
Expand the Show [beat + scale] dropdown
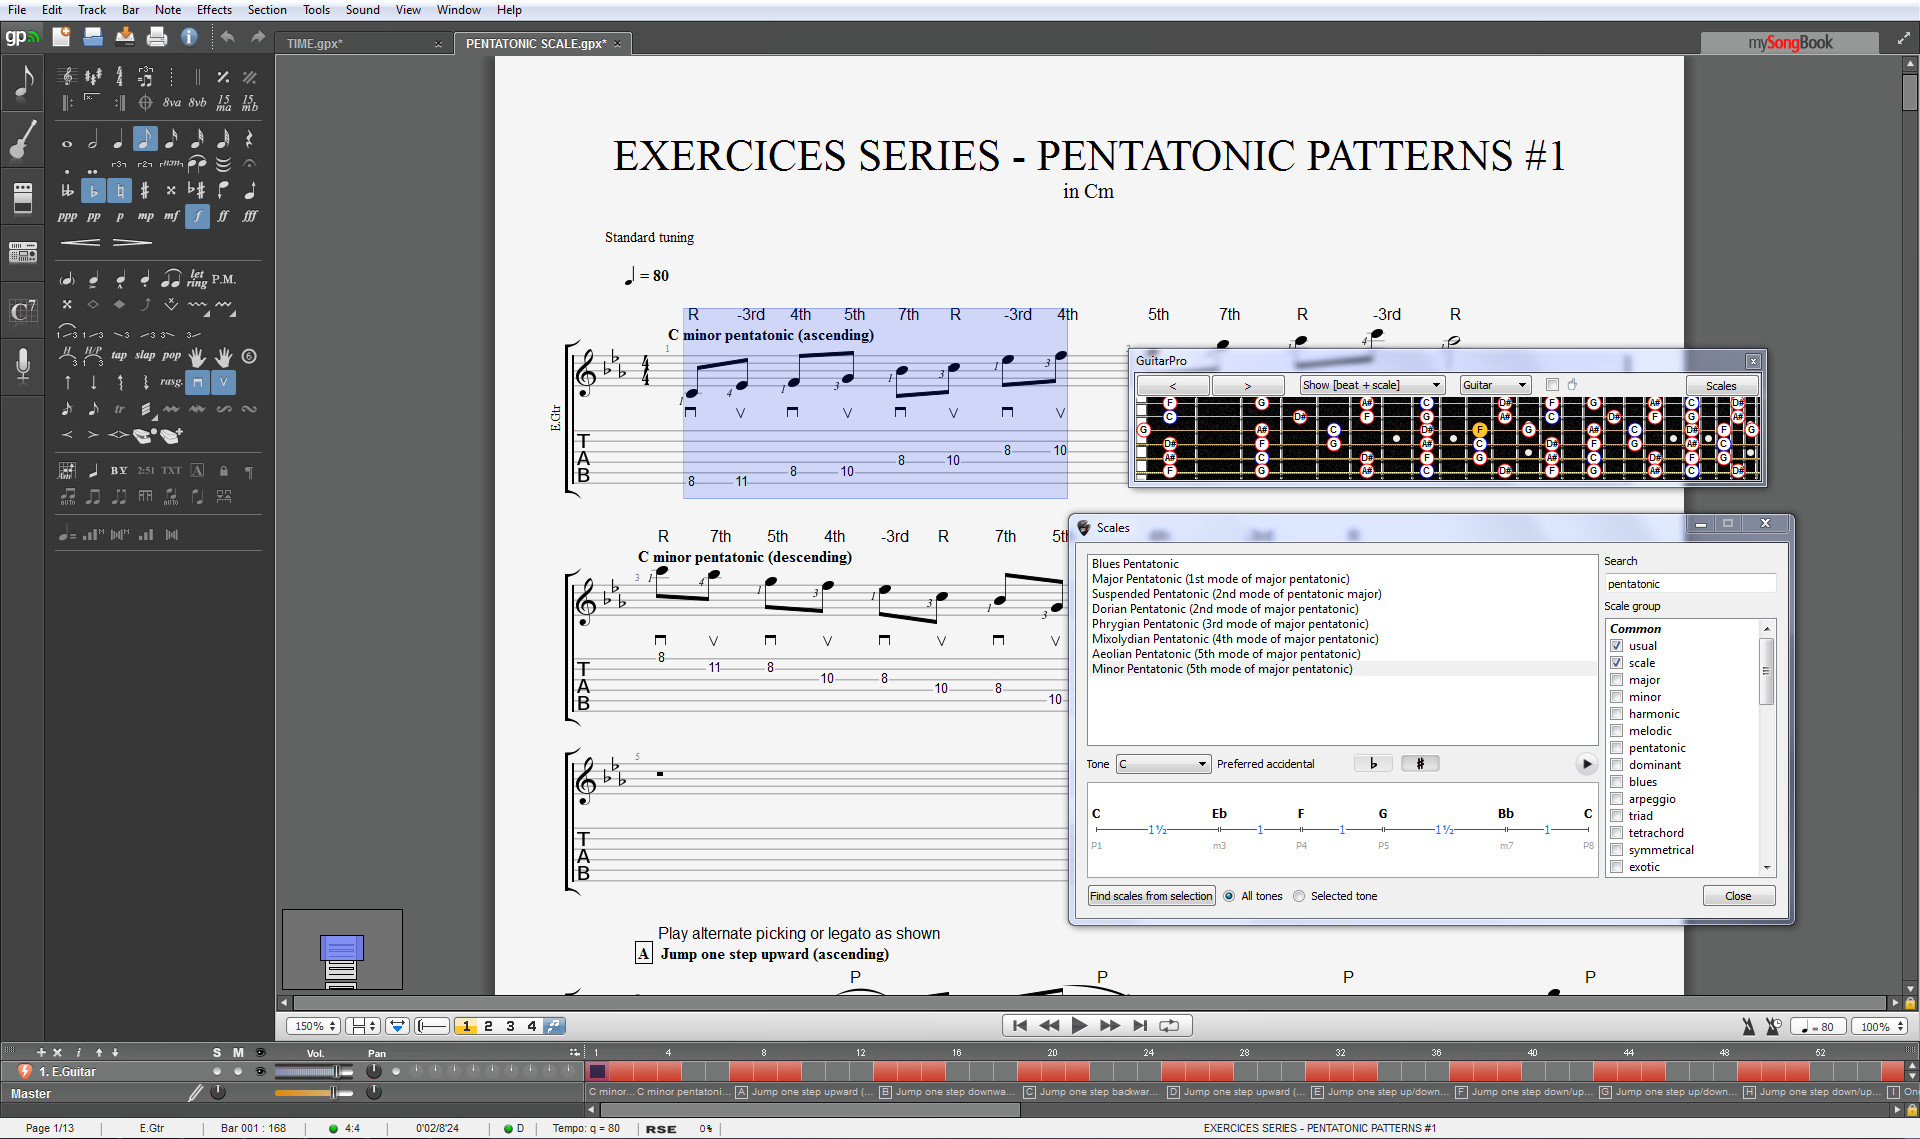[1371, 385]
